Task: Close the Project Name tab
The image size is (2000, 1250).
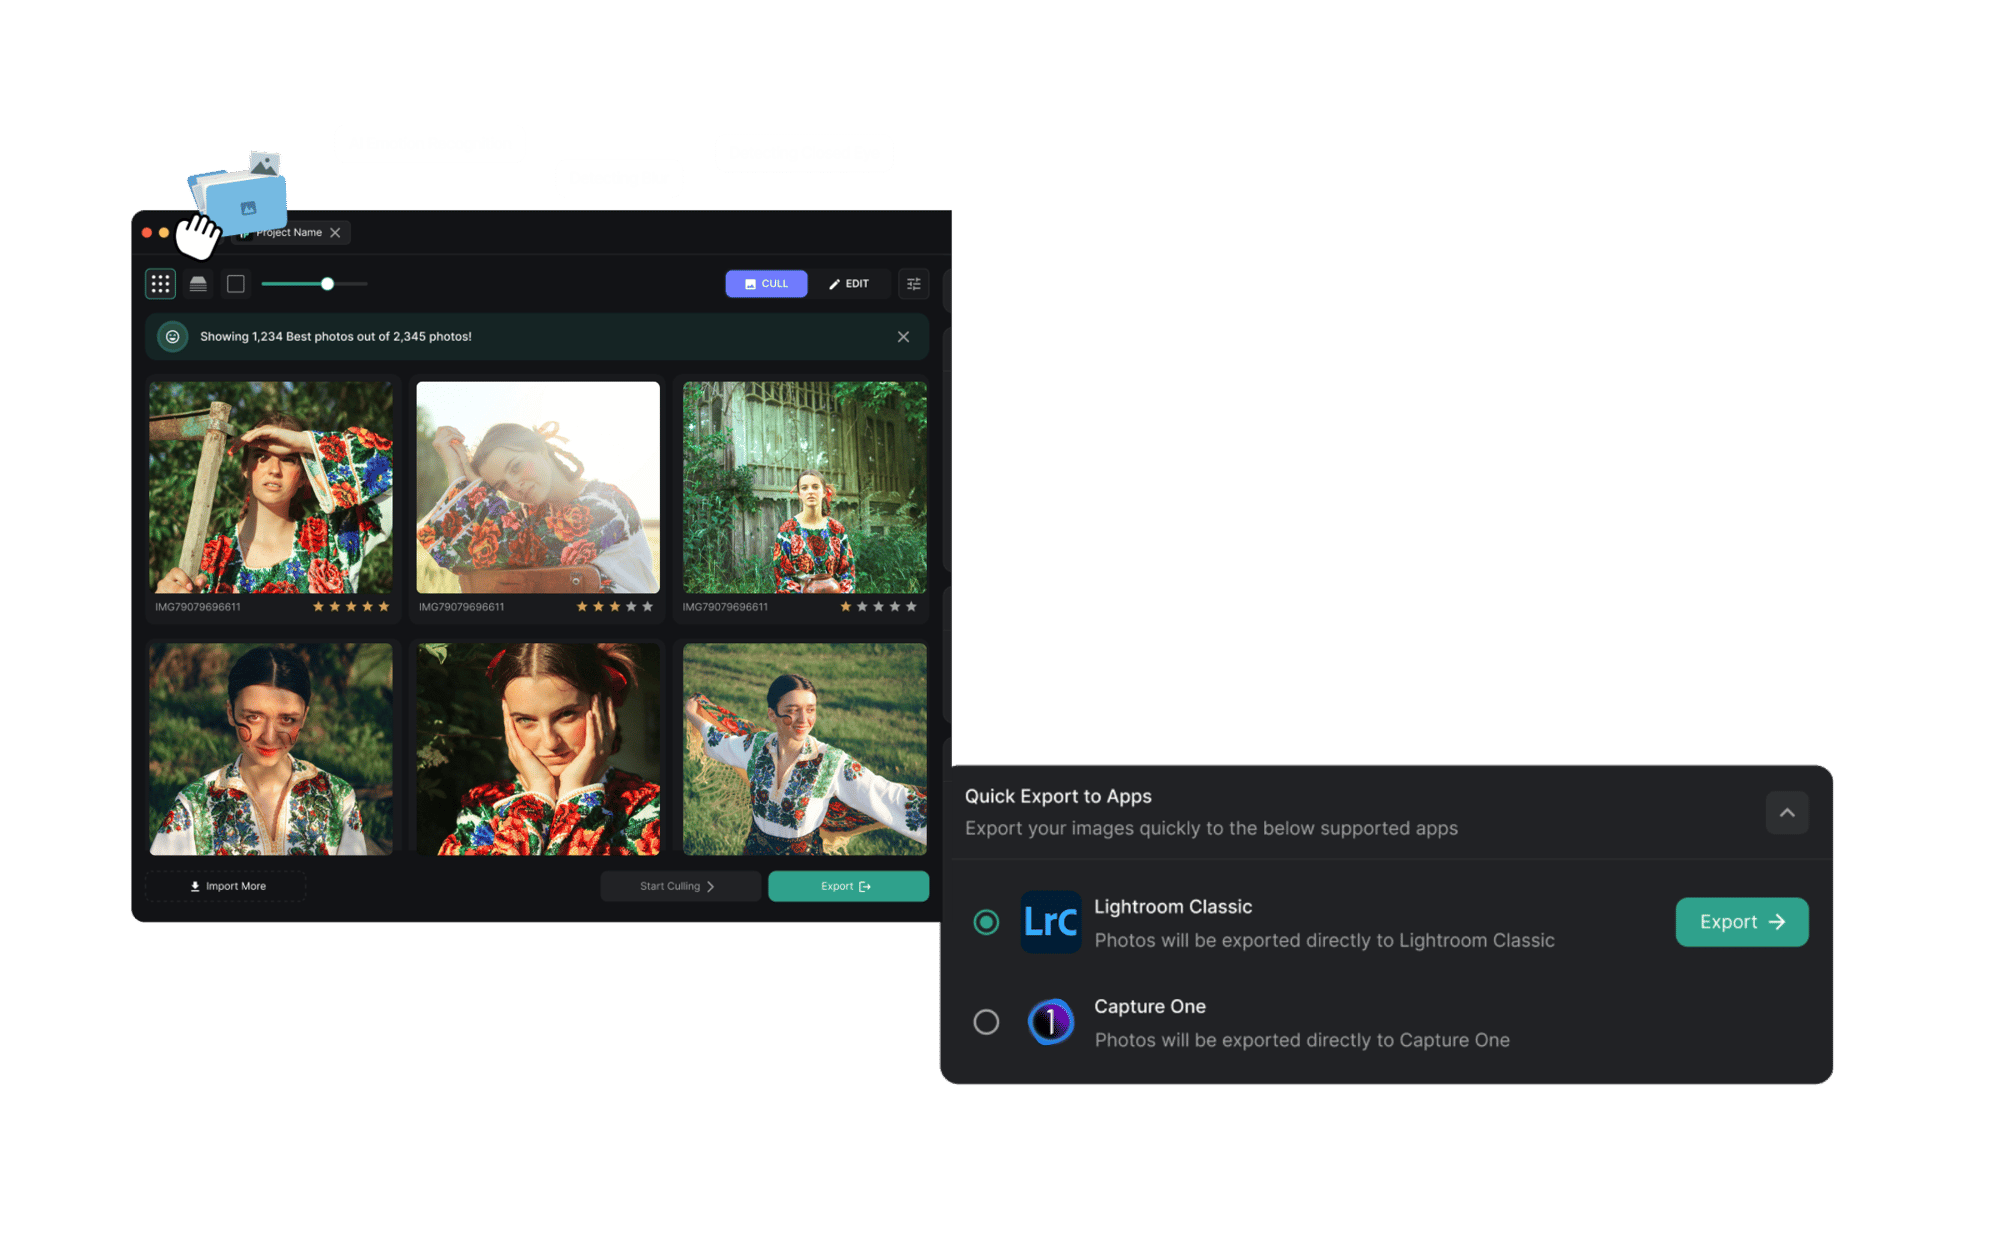Action: 335,232
